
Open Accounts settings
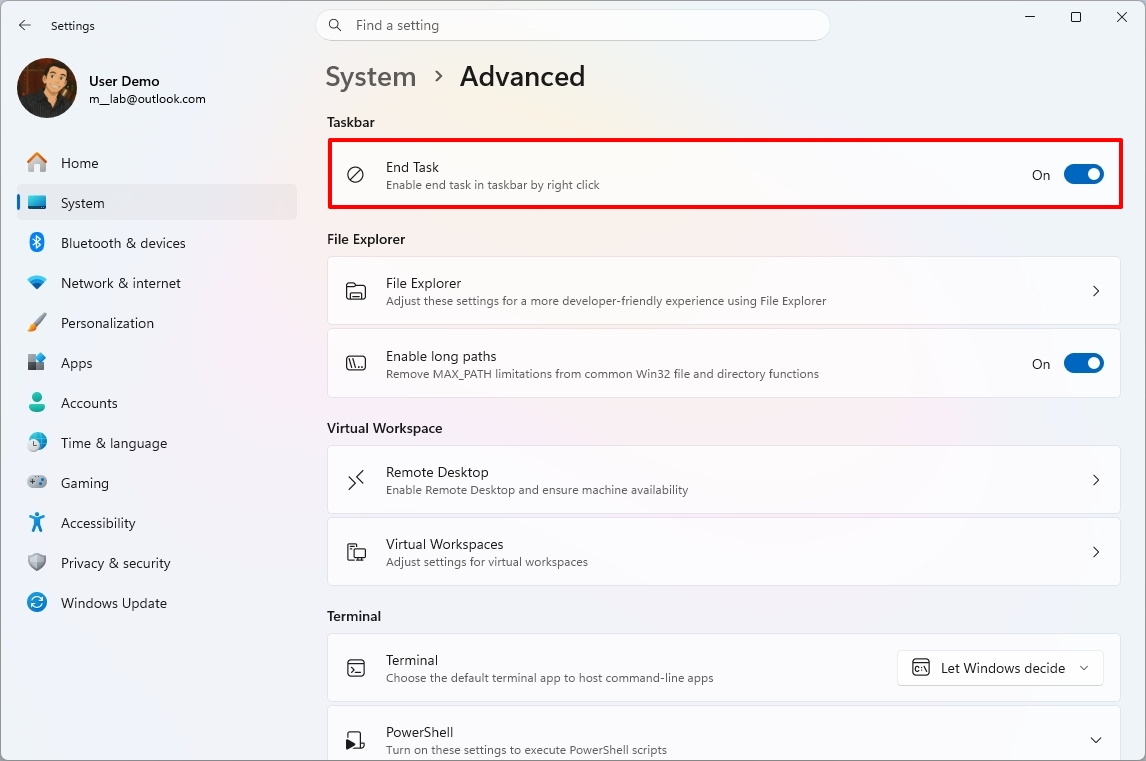point(156,403)
